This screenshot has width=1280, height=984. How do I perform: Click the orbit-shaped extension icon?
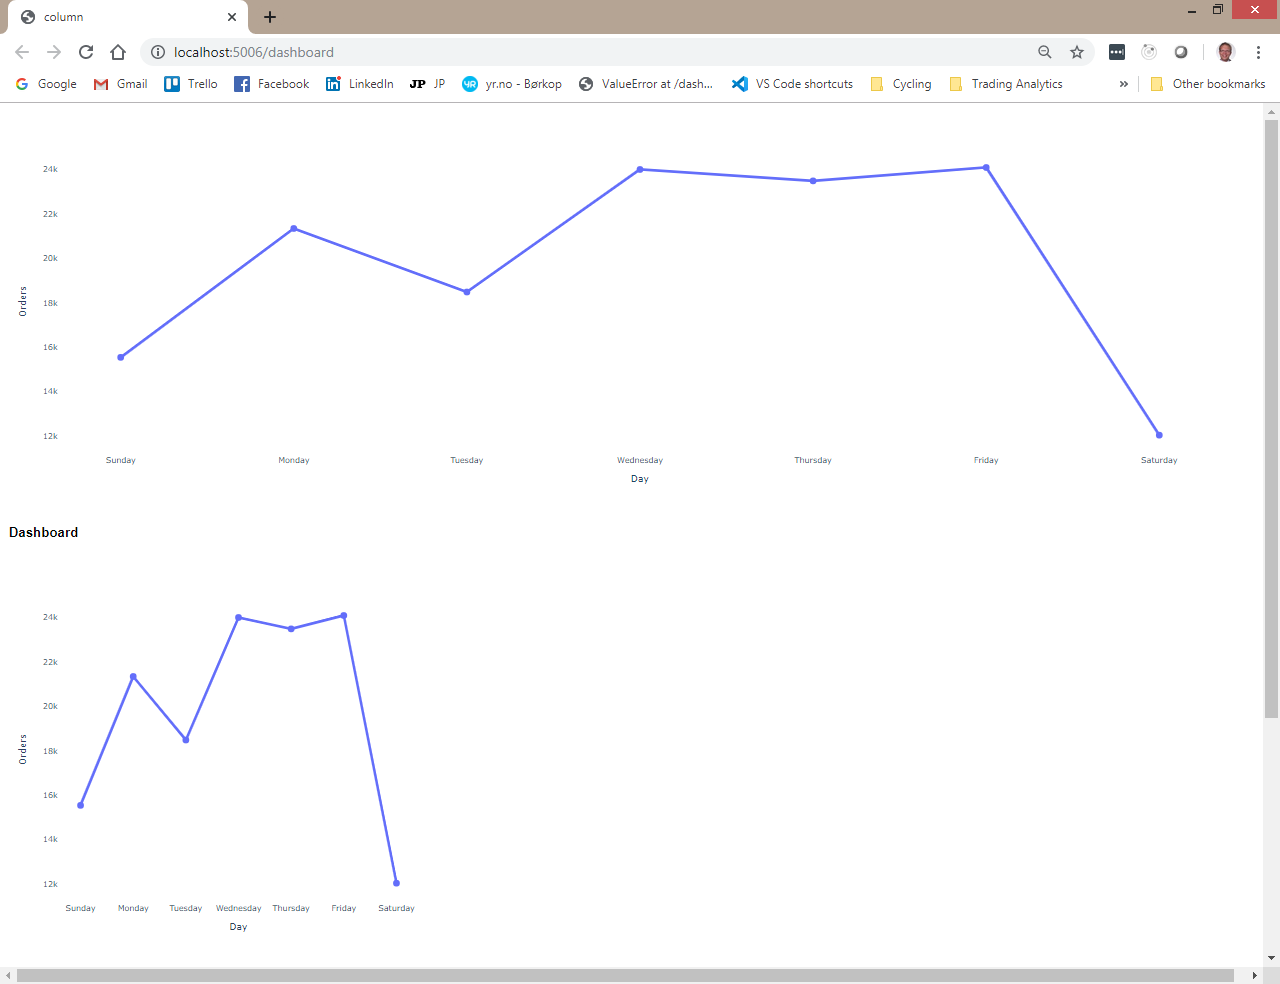[x=1149, y=52]
